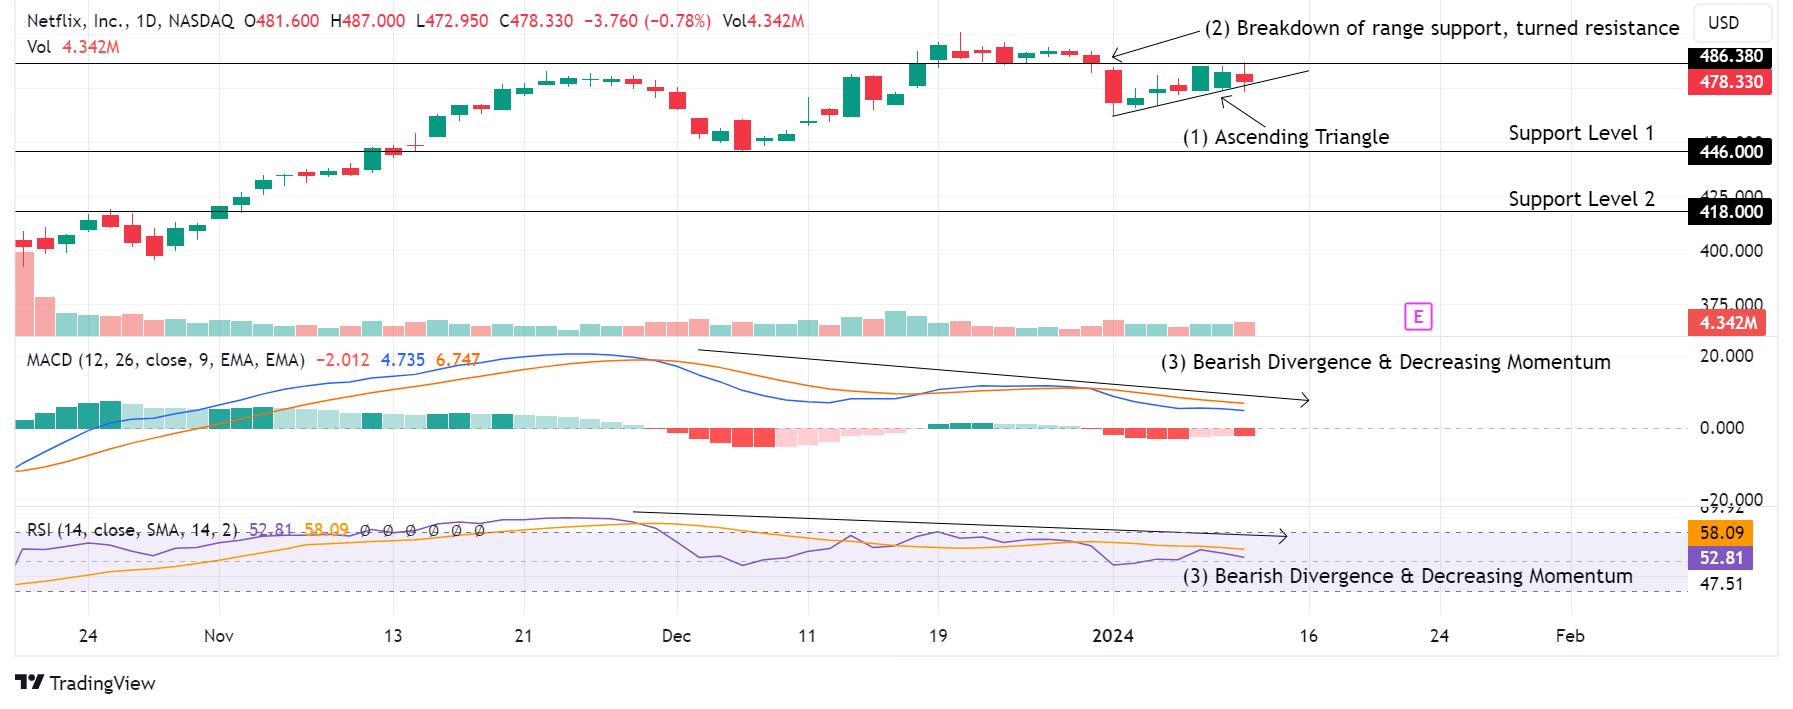This screenshot has height=709, width=1793.
Task: Click the MACD line value 4.735
Action: 403,360
